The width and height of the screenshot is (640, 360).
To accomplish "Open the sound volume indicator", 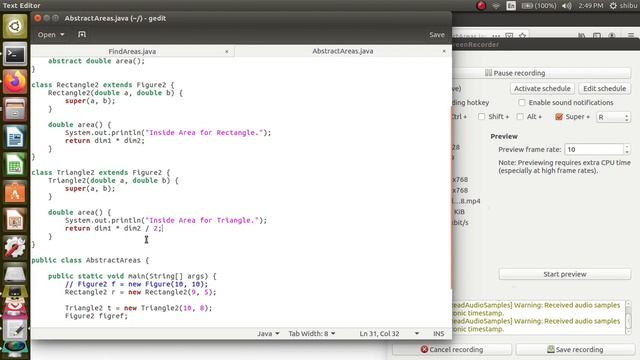I will coord(567,6).
